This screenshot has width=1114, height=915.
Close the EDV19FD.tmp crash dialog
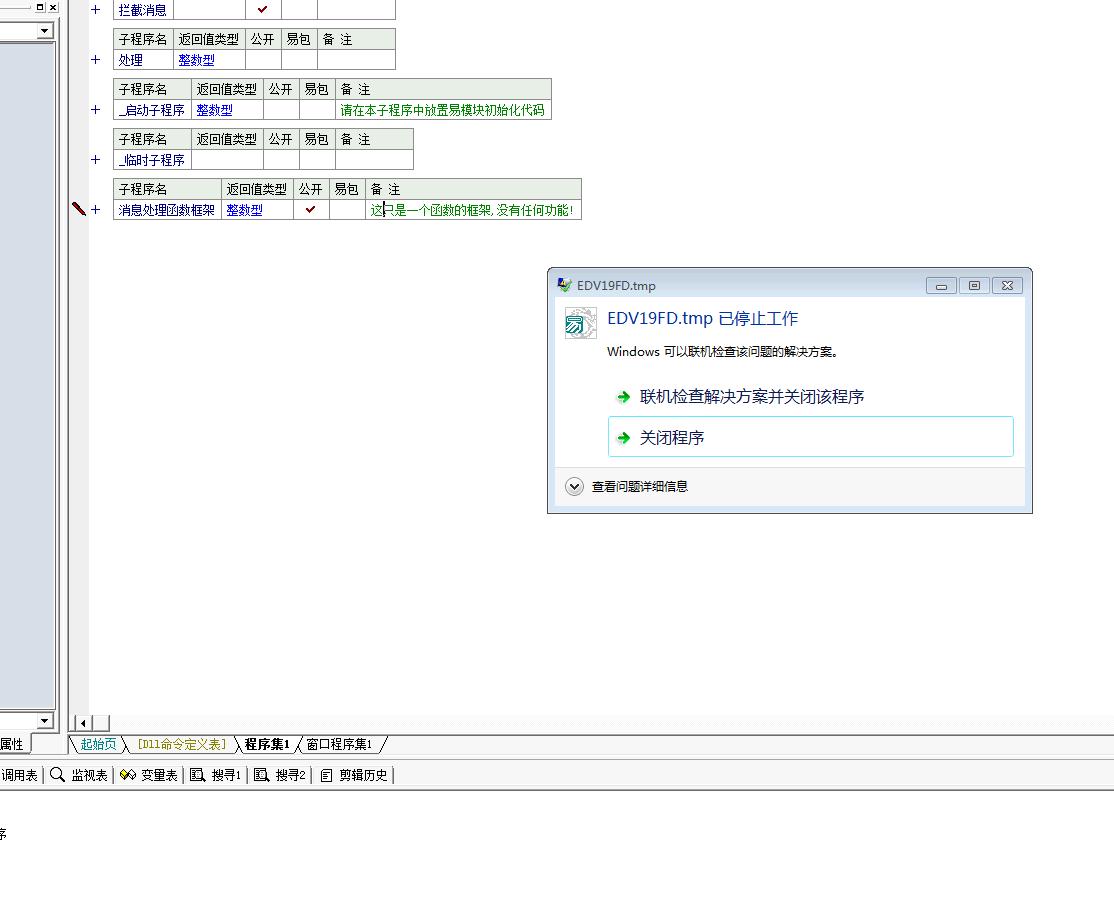coord(1007,286)
